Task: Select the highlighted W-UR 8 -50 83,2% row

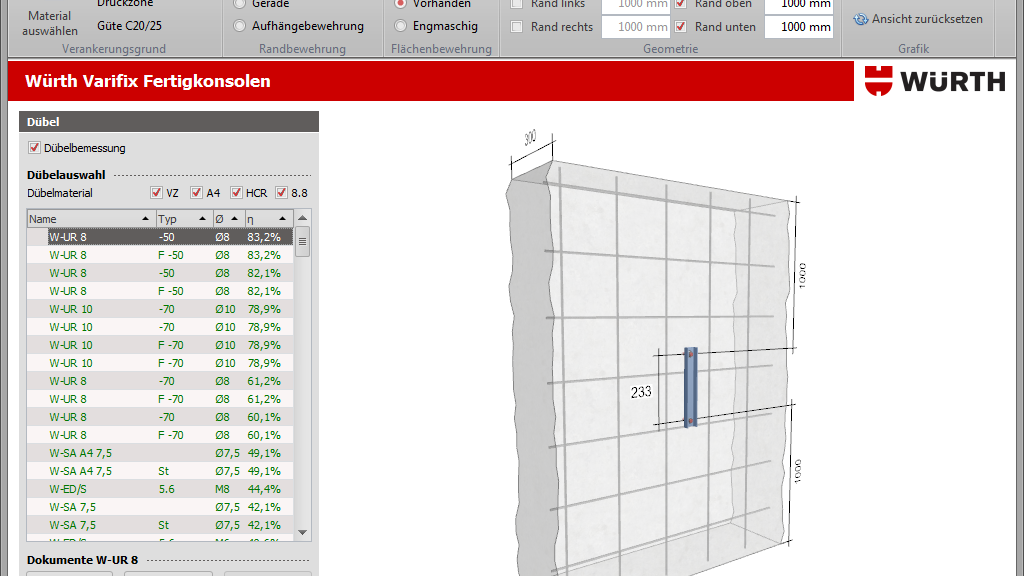Action: tap(160, 237)
